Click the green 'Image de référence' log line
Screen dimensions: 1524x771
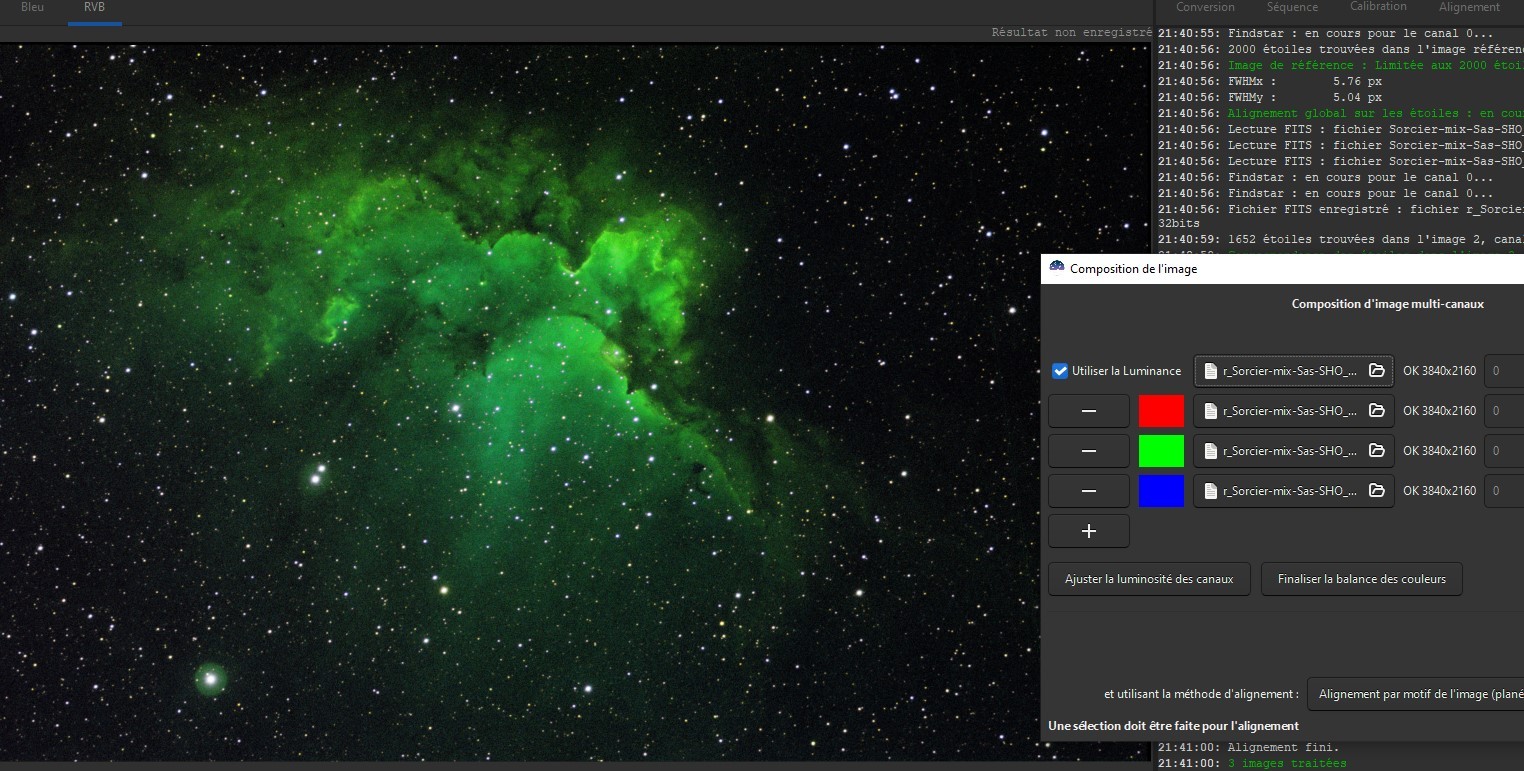click(x=1341, y=65)
